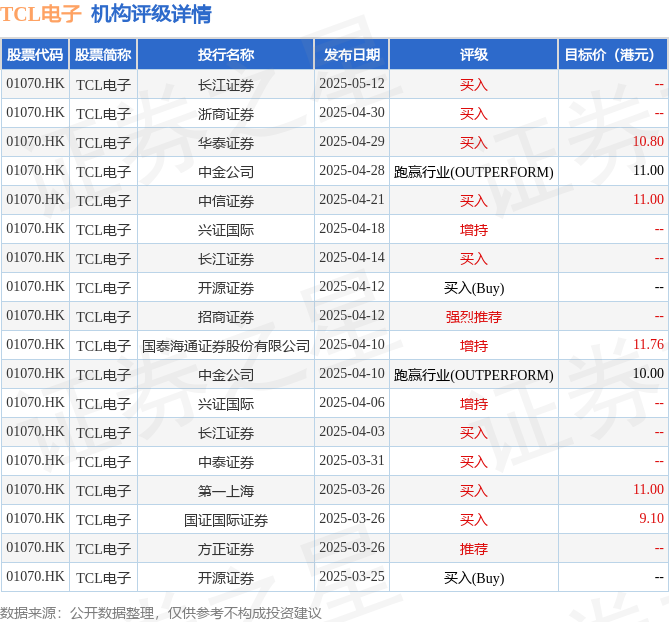
Task: Select date cell 2025-04-21
Action: (352, 200)
